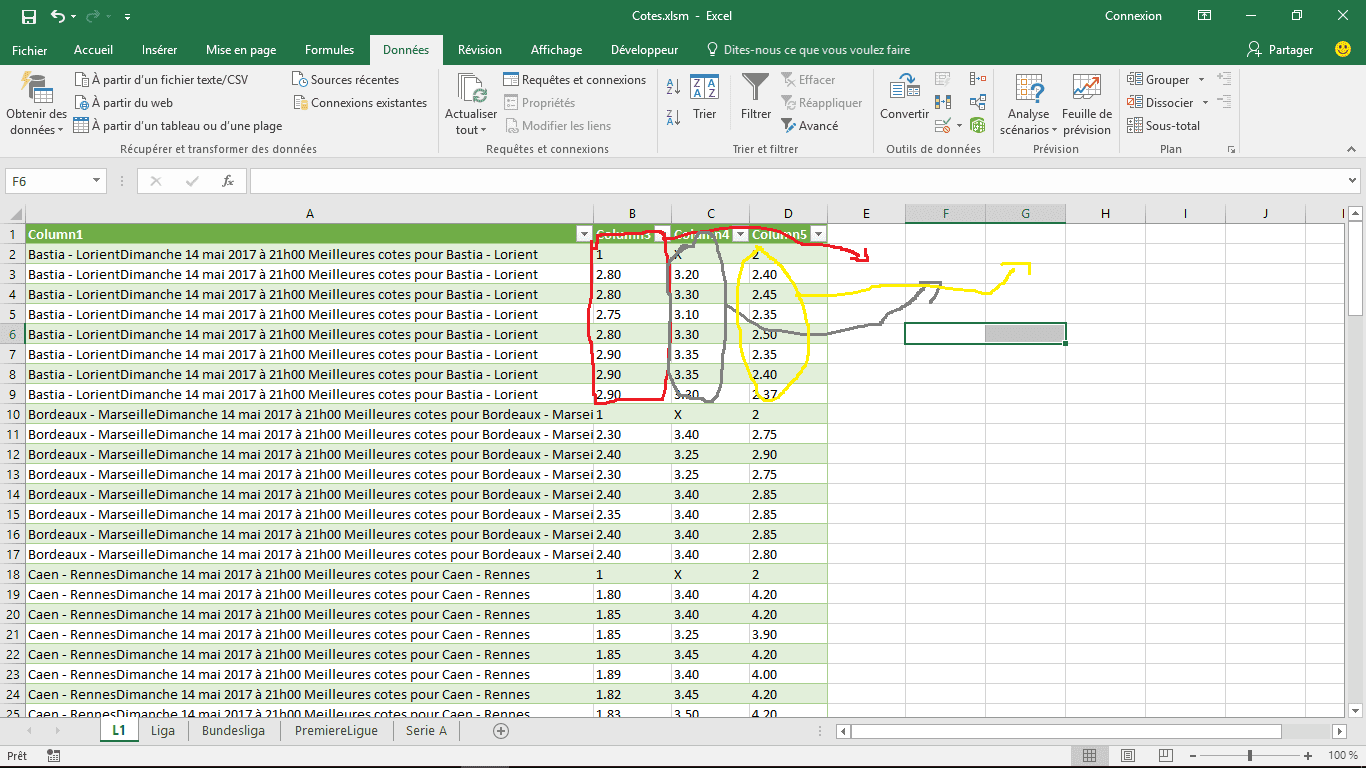
Task: Sort descending with the Z-A icon
Action: (674, 117)
